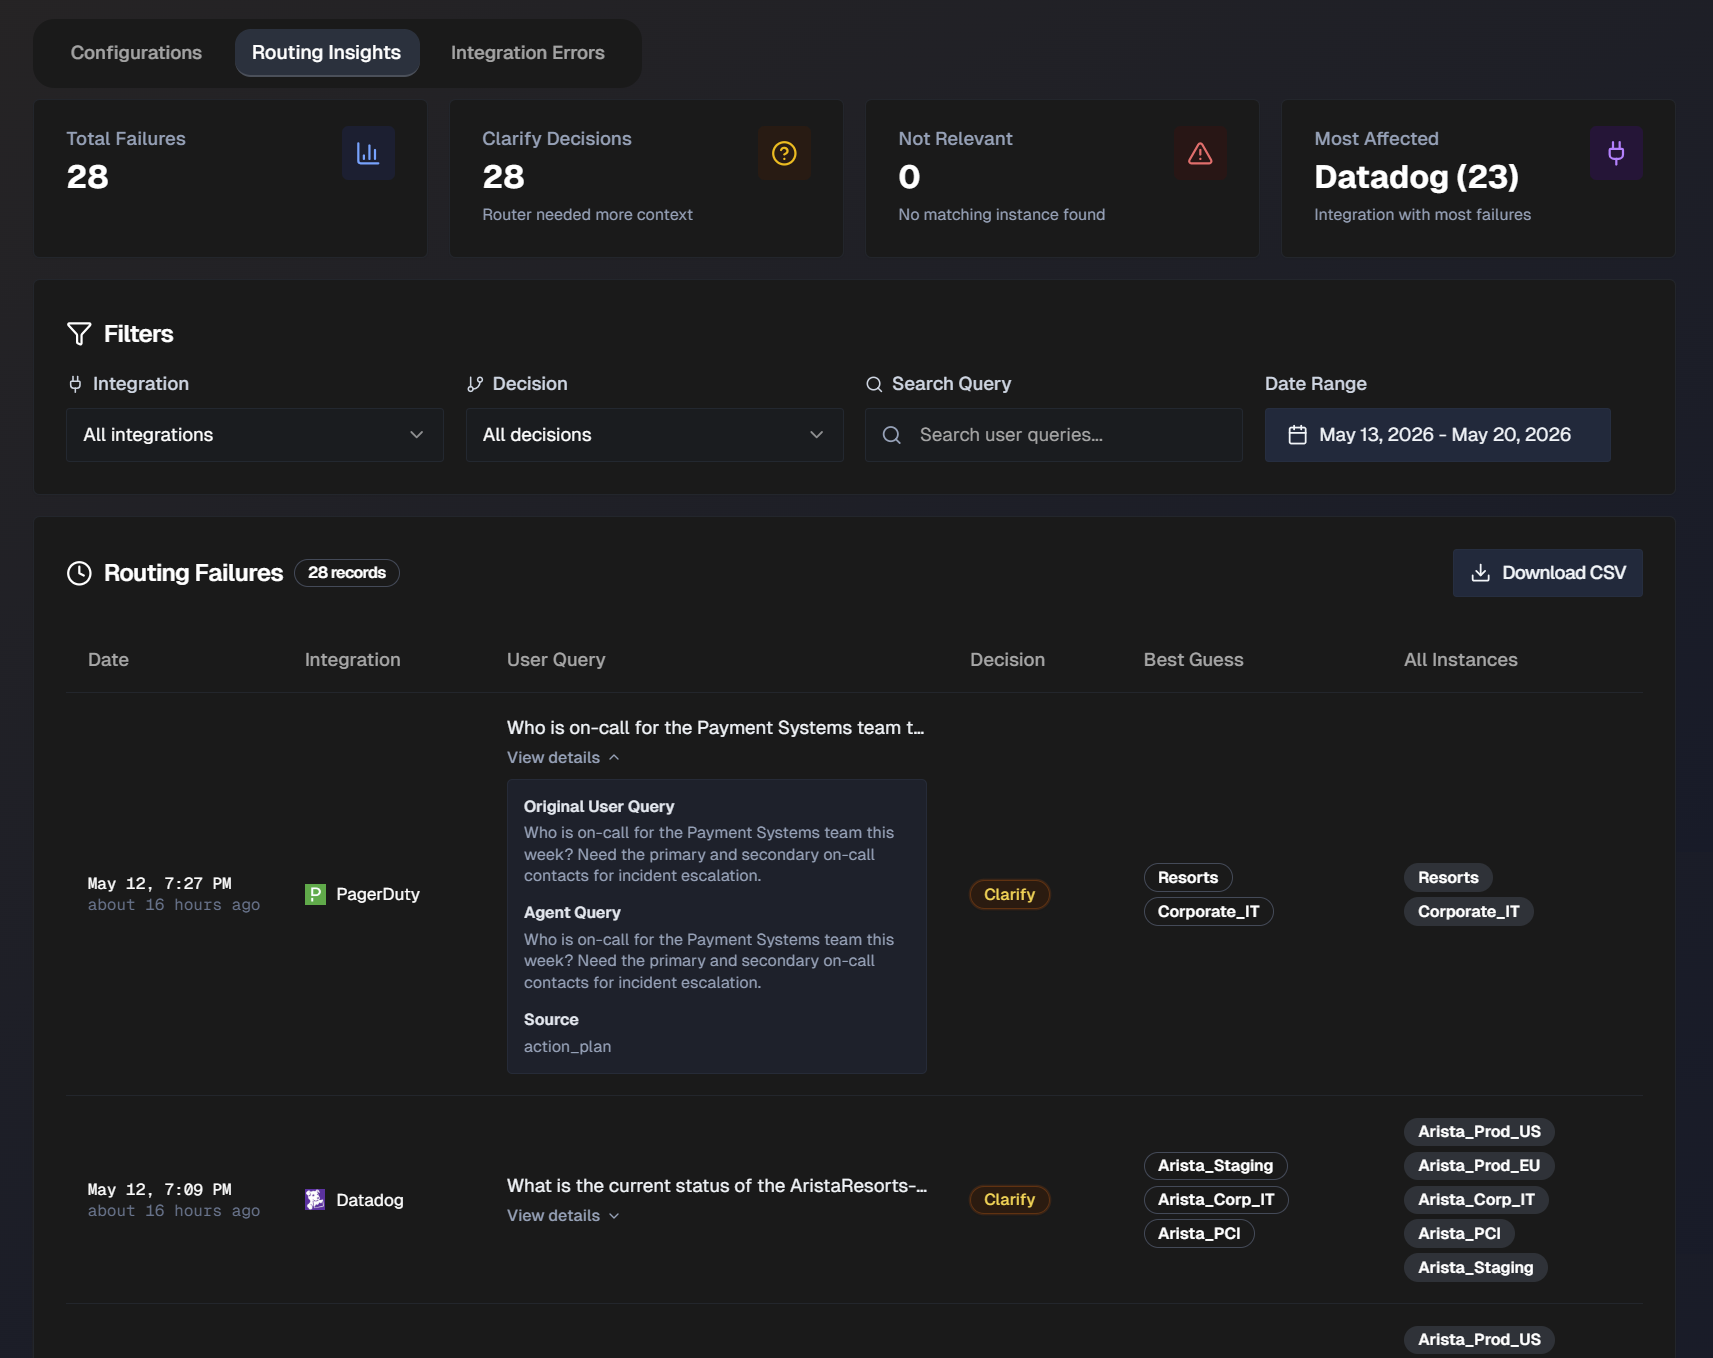Focus the Search user queries field
The width and height of the screenshot is (1713, 1358).
pyautogui.click(x=1054, y=435)
